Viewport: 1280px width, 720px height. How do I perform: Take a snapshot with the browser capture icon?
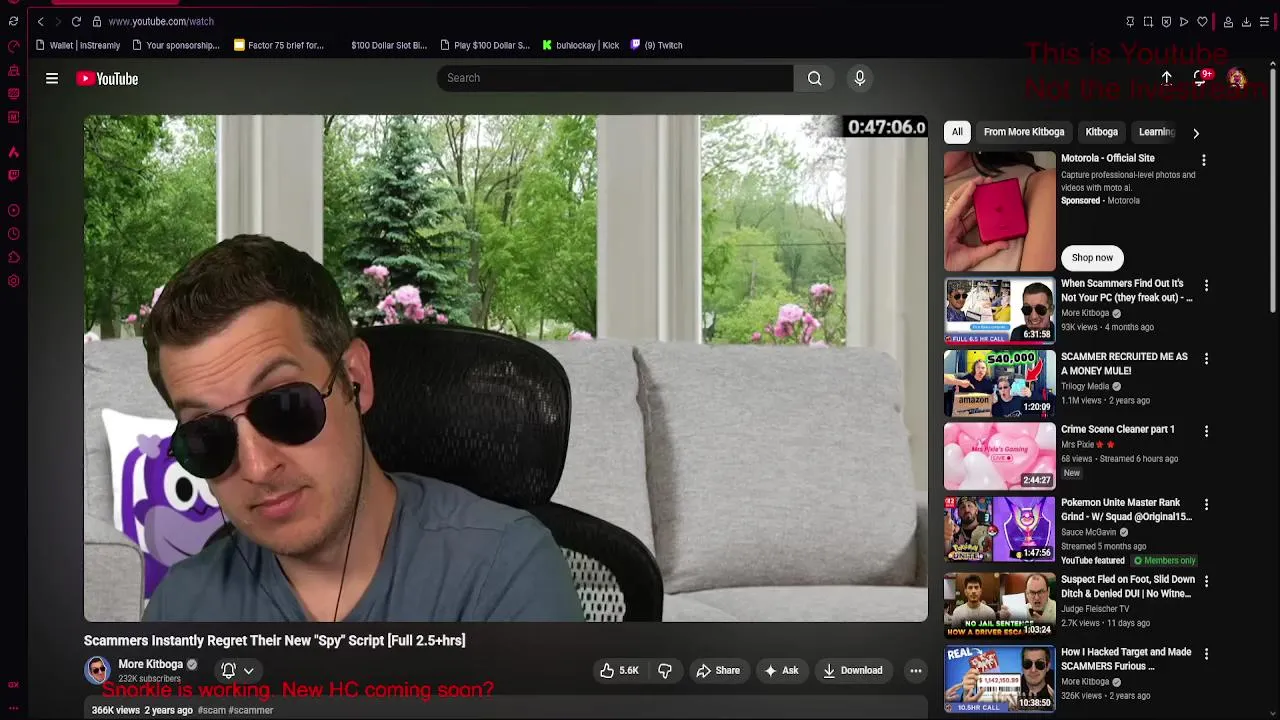tap(1148, 21)
